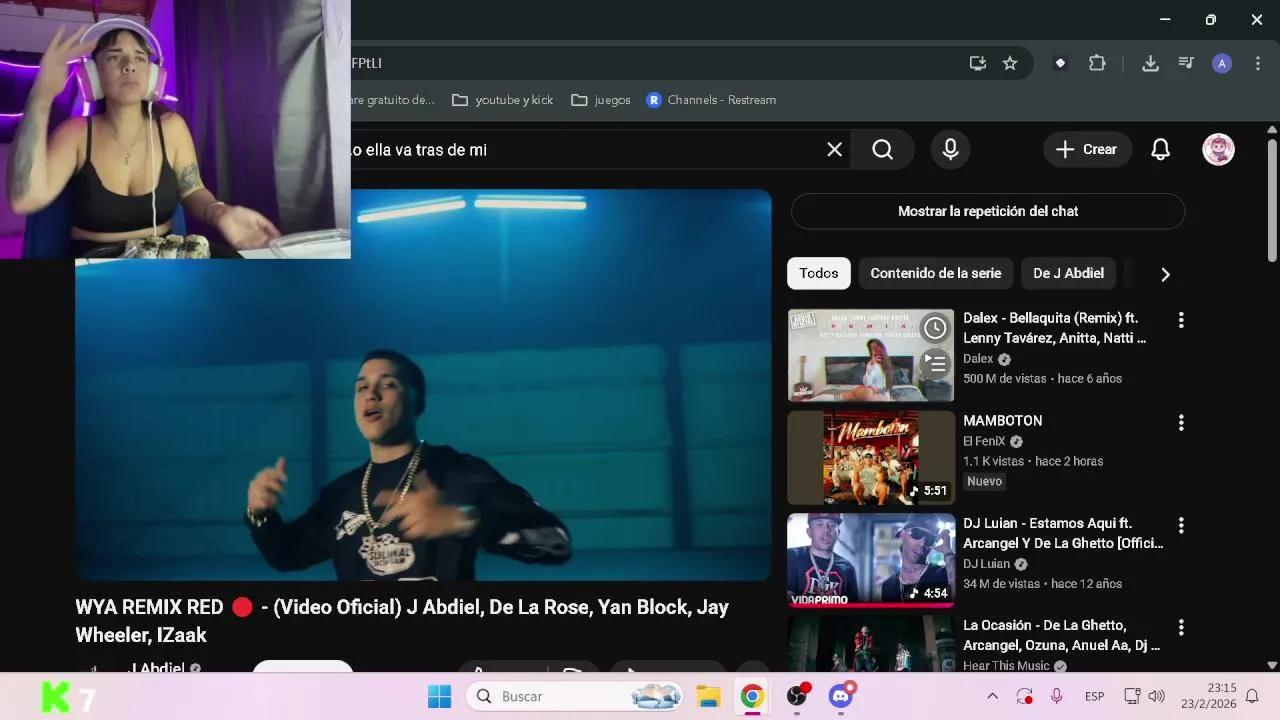1280x720 pixels.
Task: Add Bellaquita to Watch Later via clock icon
Action: pos(935,328)
